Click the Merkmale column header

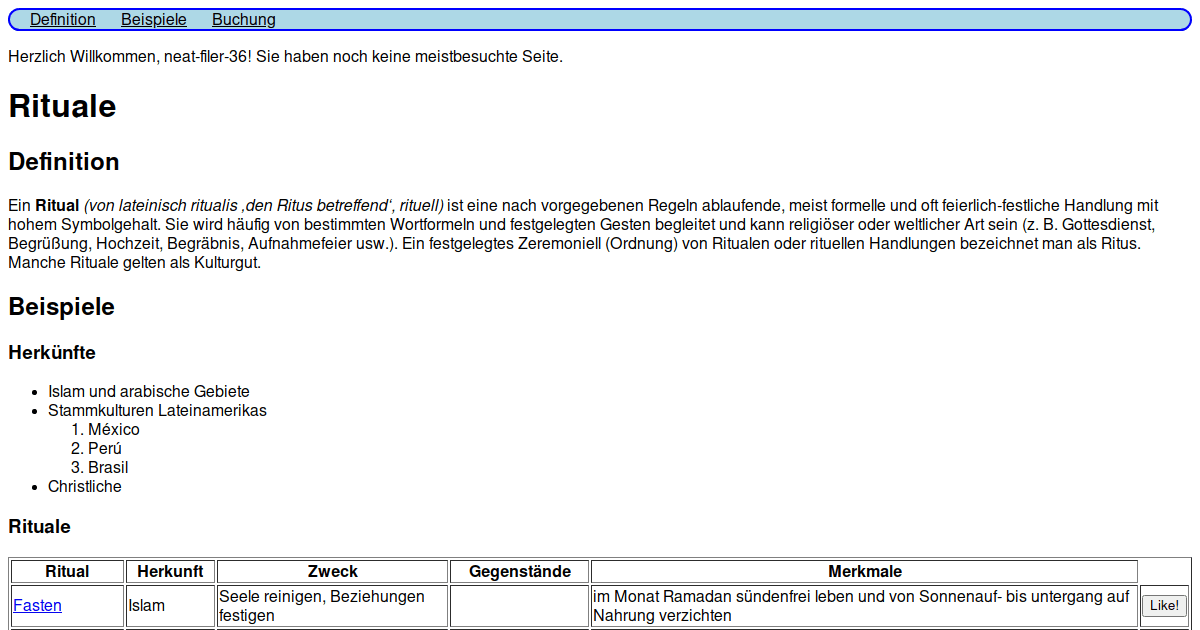pyautogui.click(x=865, y=571)
